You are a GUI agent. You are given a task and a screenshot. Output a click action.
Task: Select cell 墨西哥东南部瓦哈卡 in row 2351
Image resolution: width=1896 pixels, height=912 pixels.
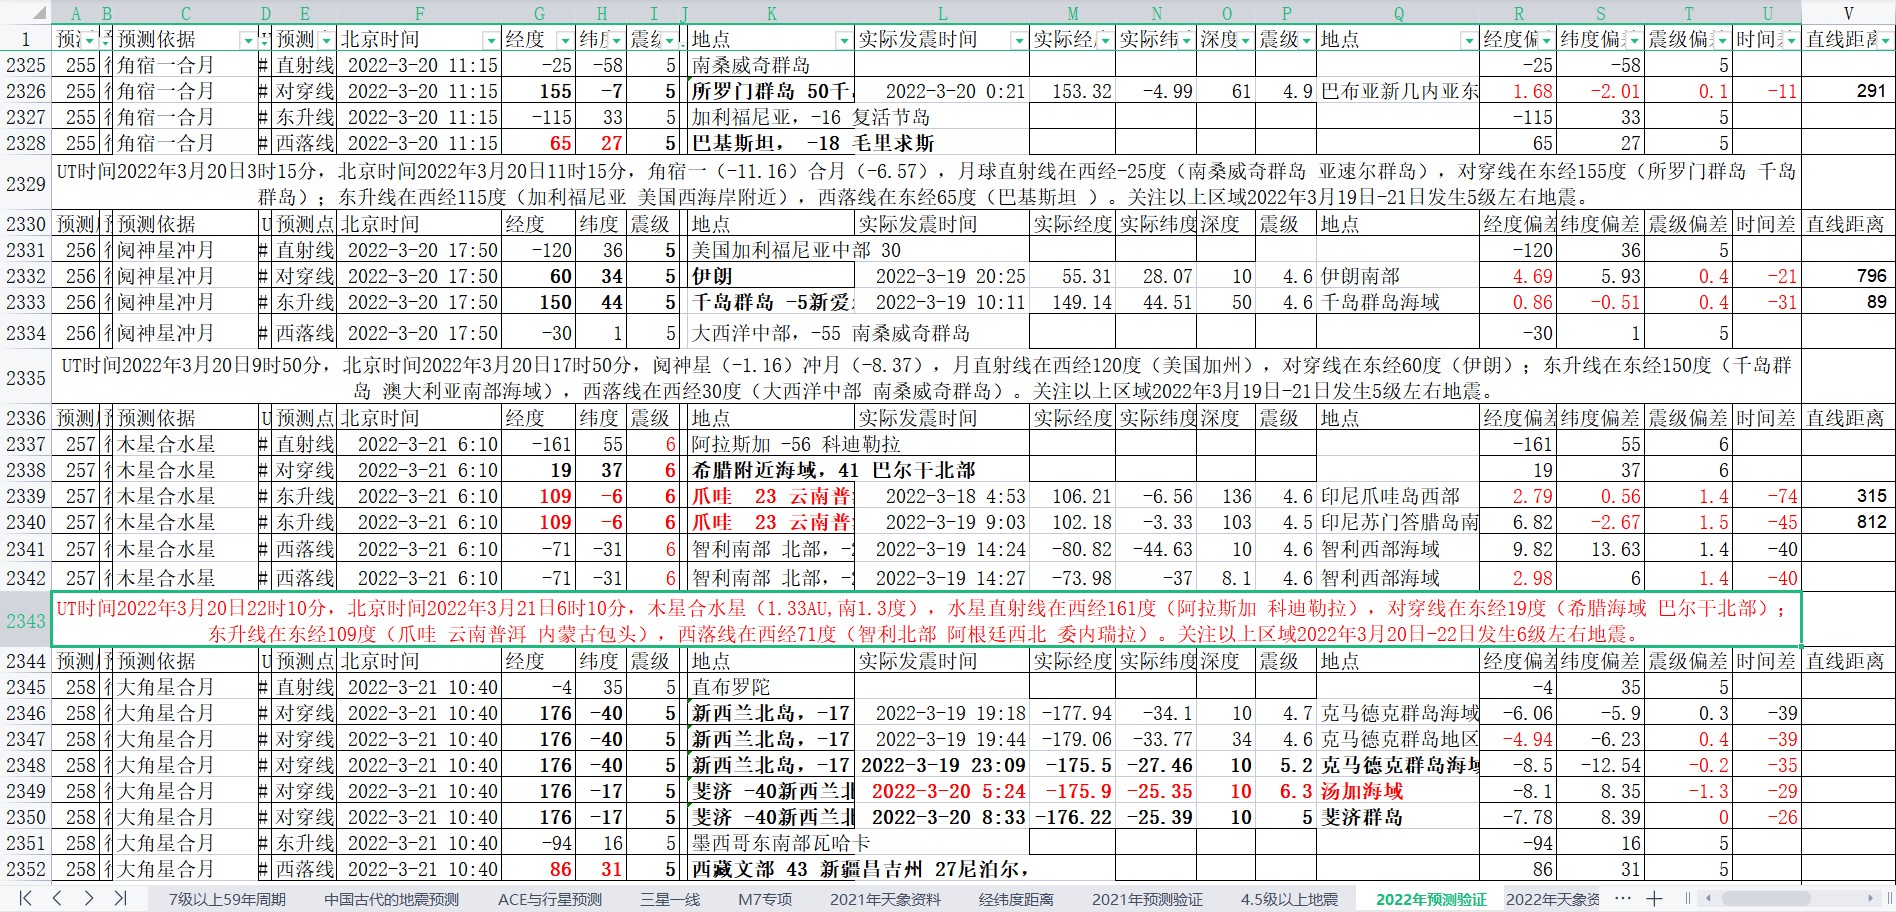point(772,843)
